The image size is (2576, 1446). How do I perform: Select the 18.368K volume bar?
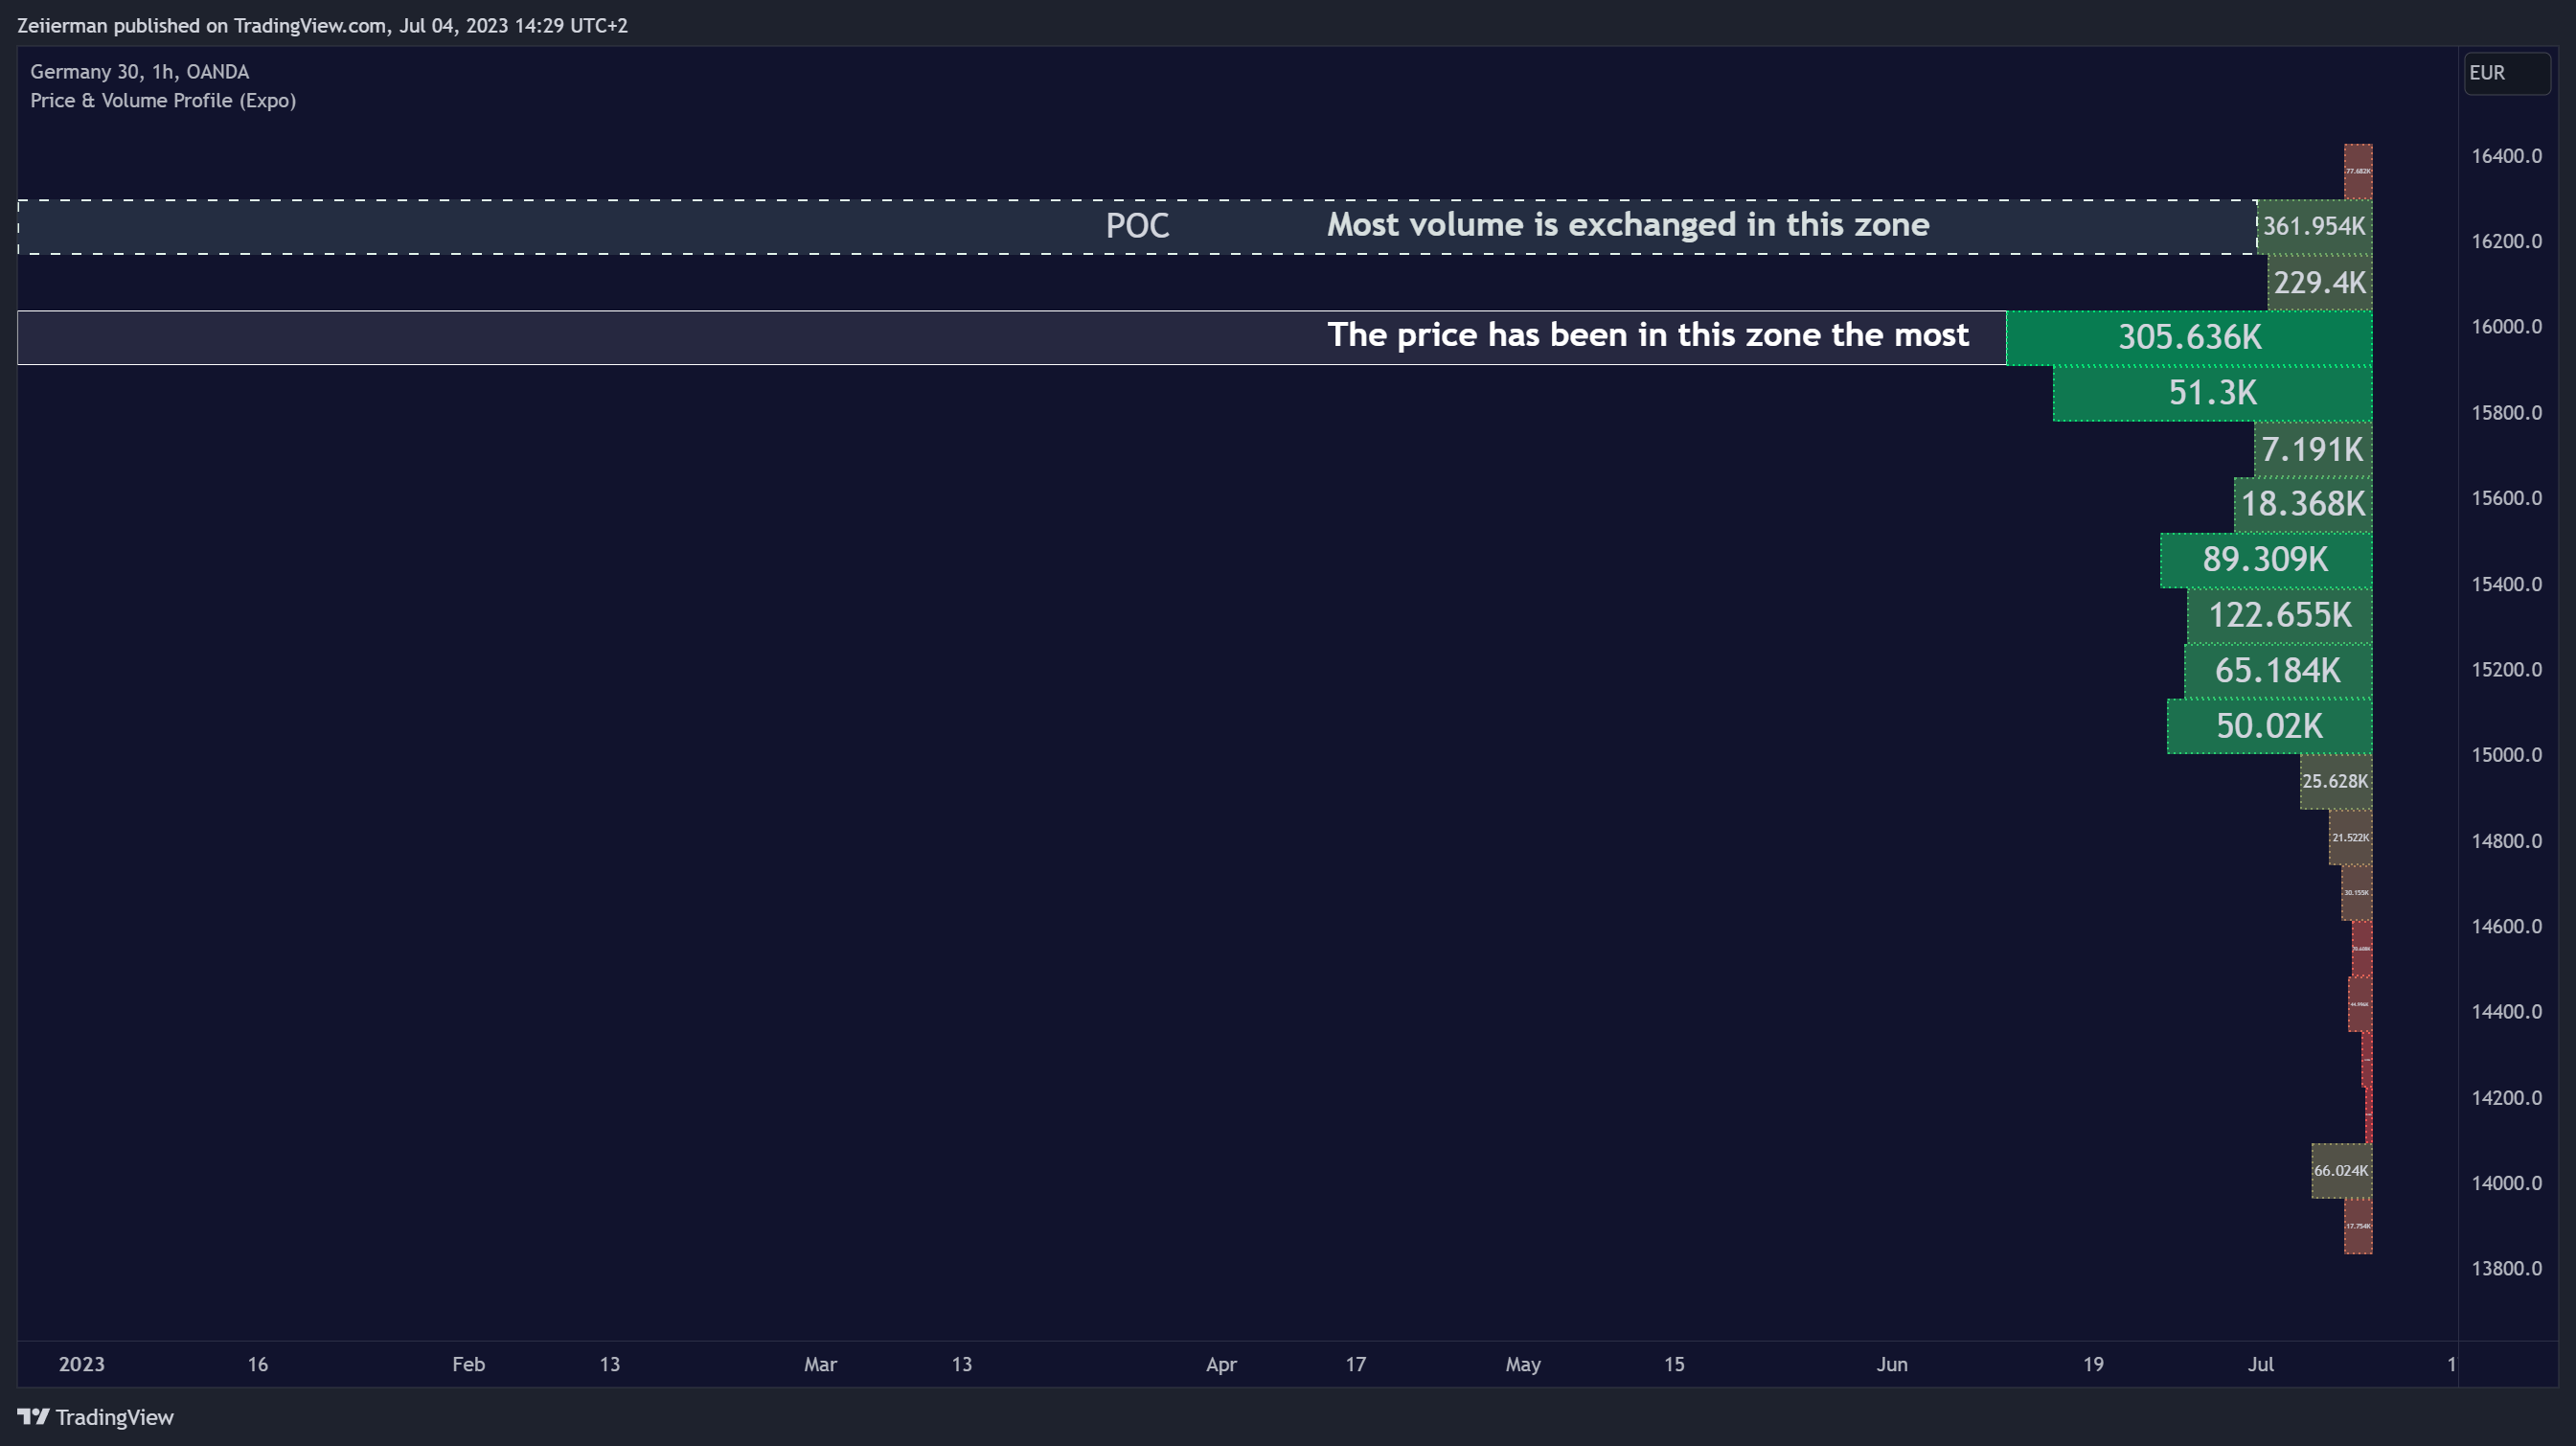point(2303,505)
